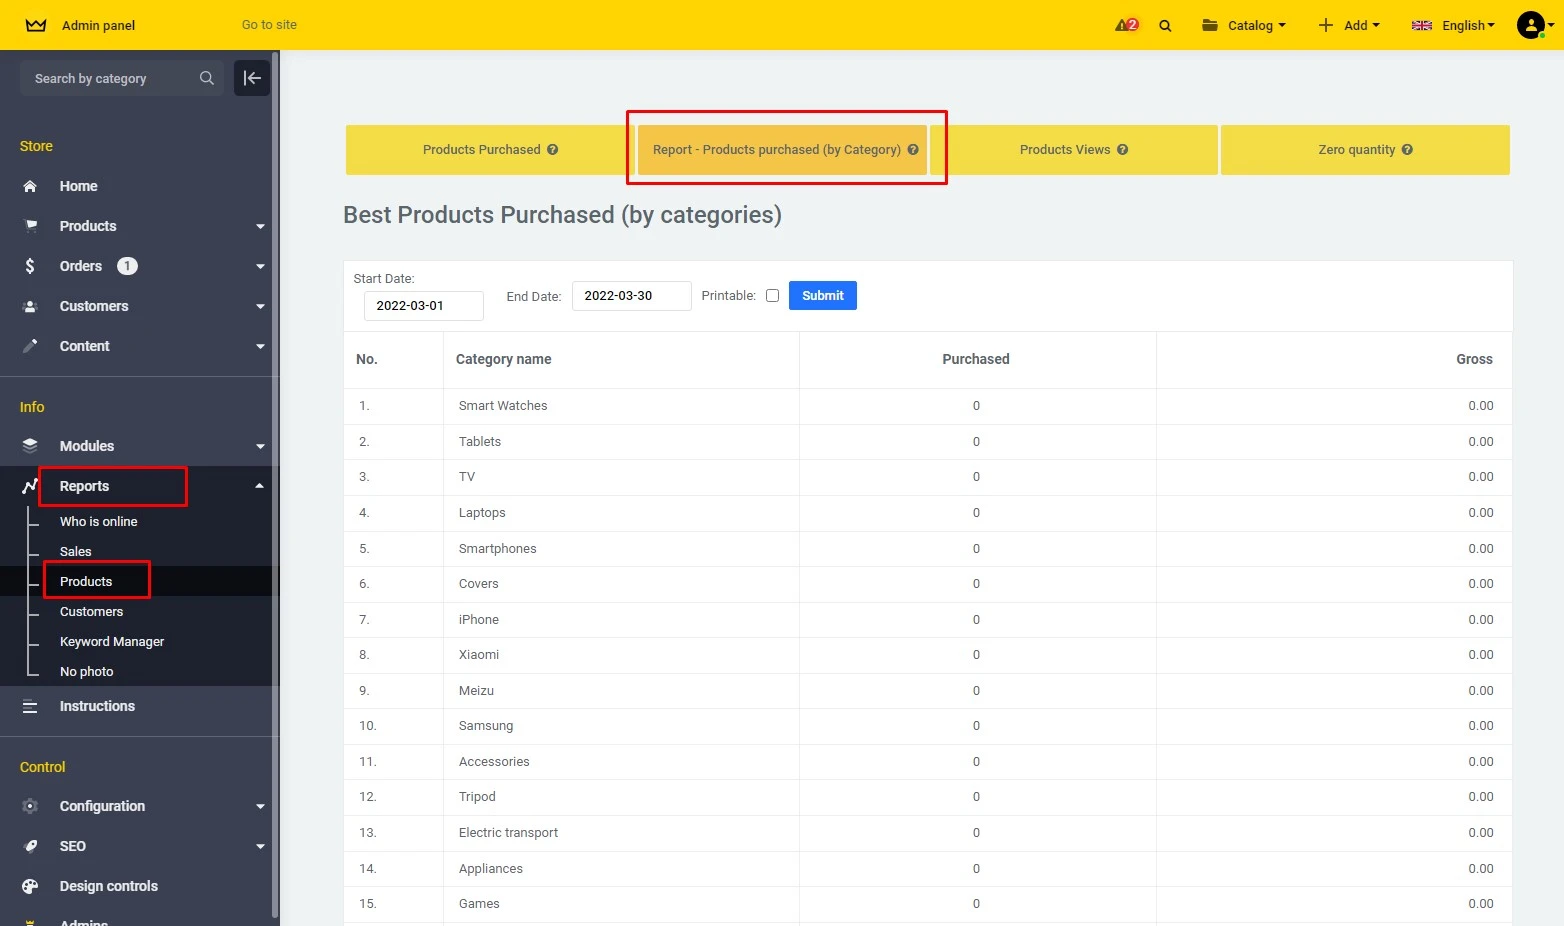
Task: Click the Start Date input field
Action: 423,306
